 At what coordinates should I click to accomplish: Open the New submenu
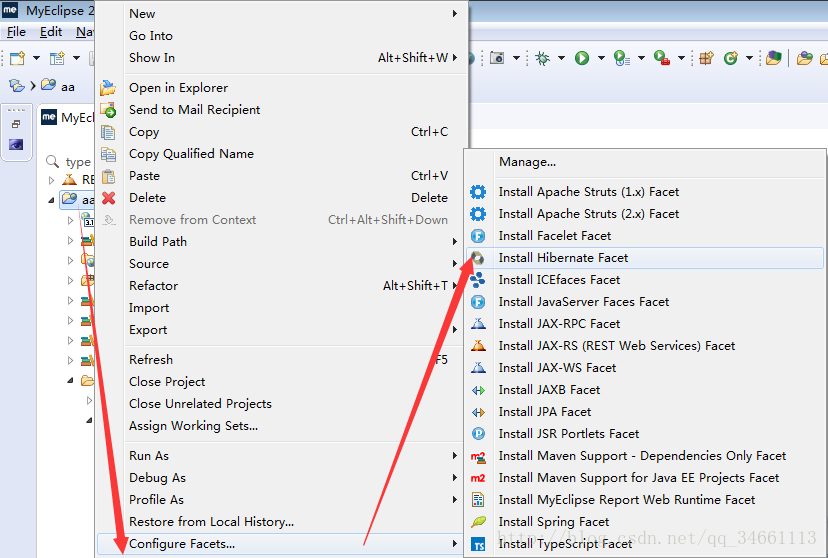click(x=280, y=14)
